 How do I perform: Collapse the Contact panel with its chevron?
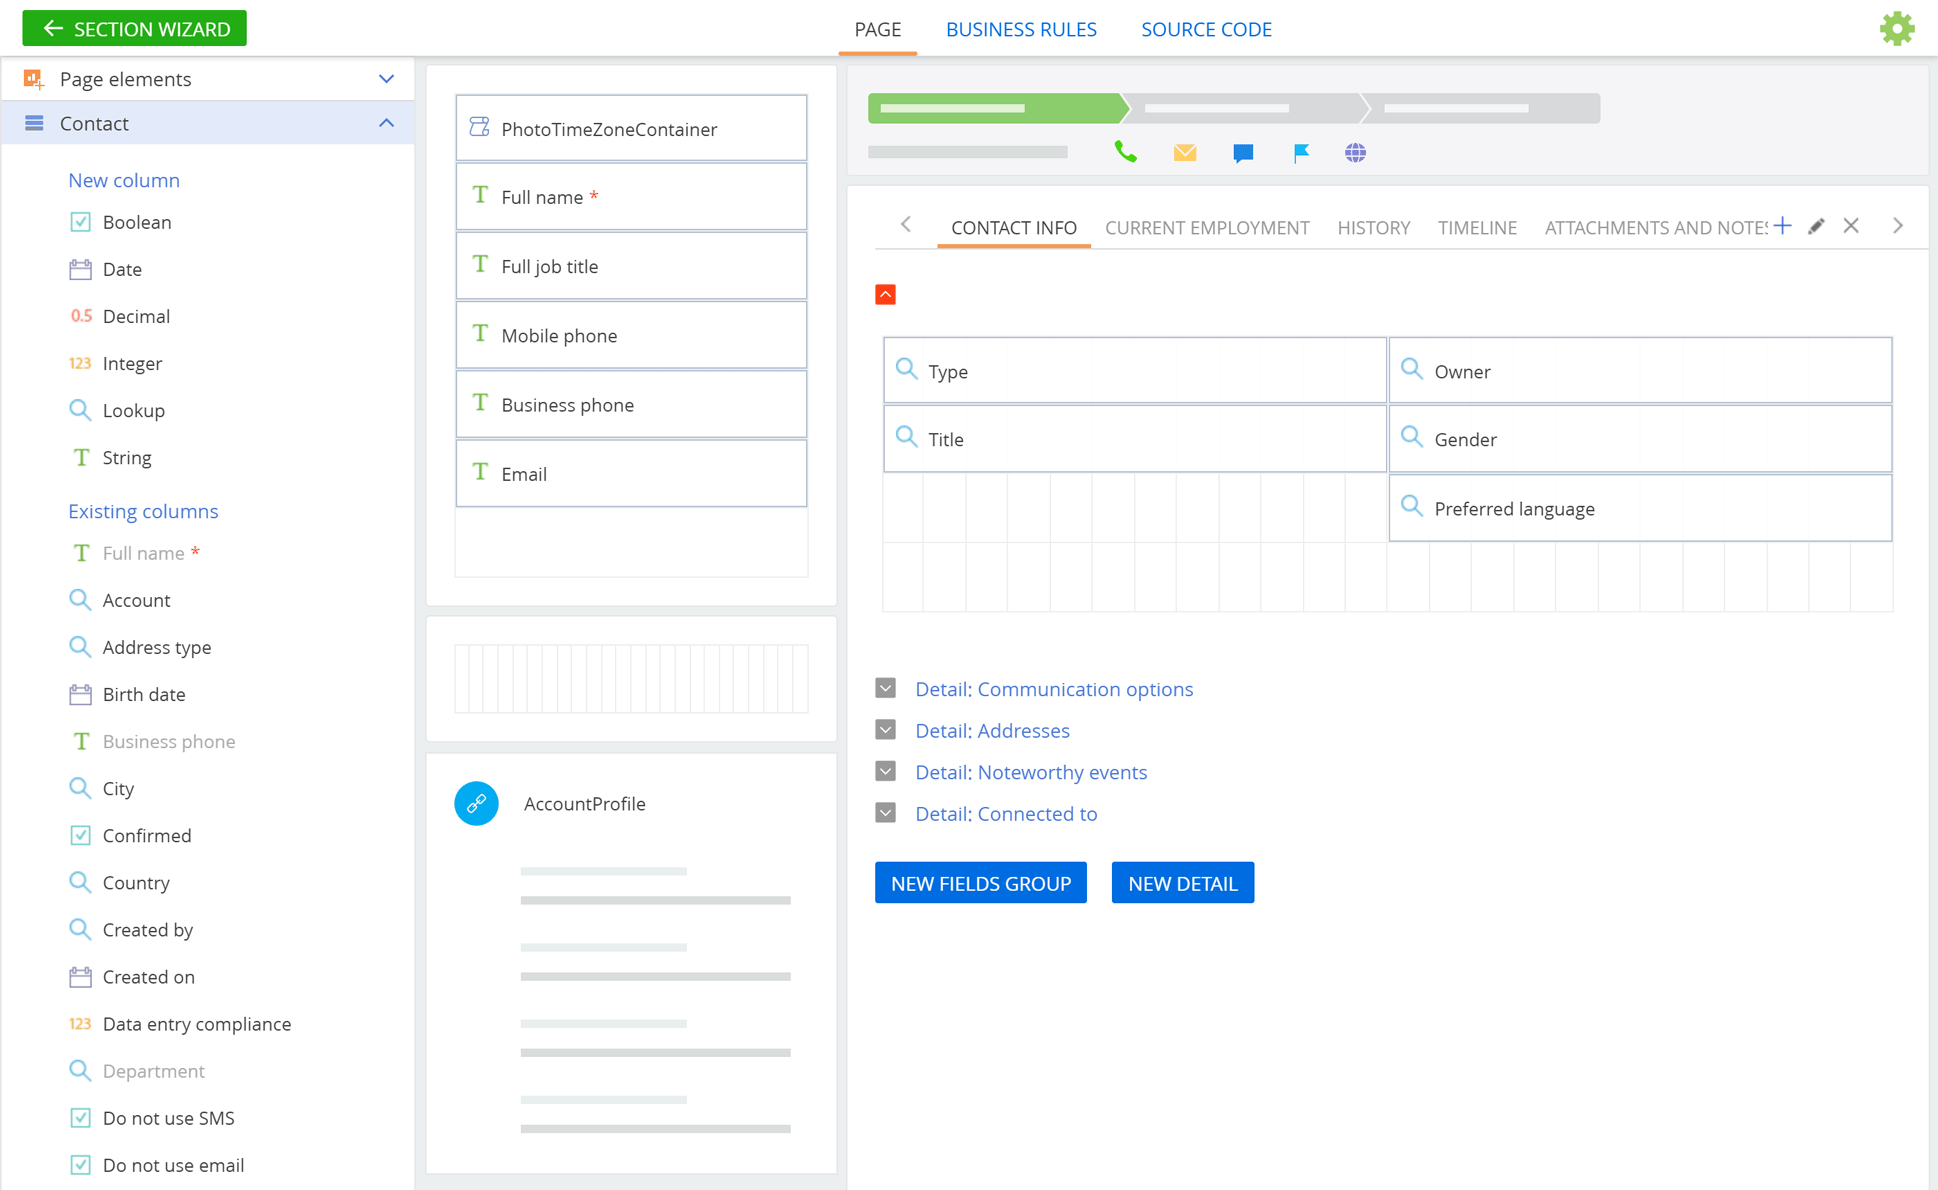click(387, 122)
